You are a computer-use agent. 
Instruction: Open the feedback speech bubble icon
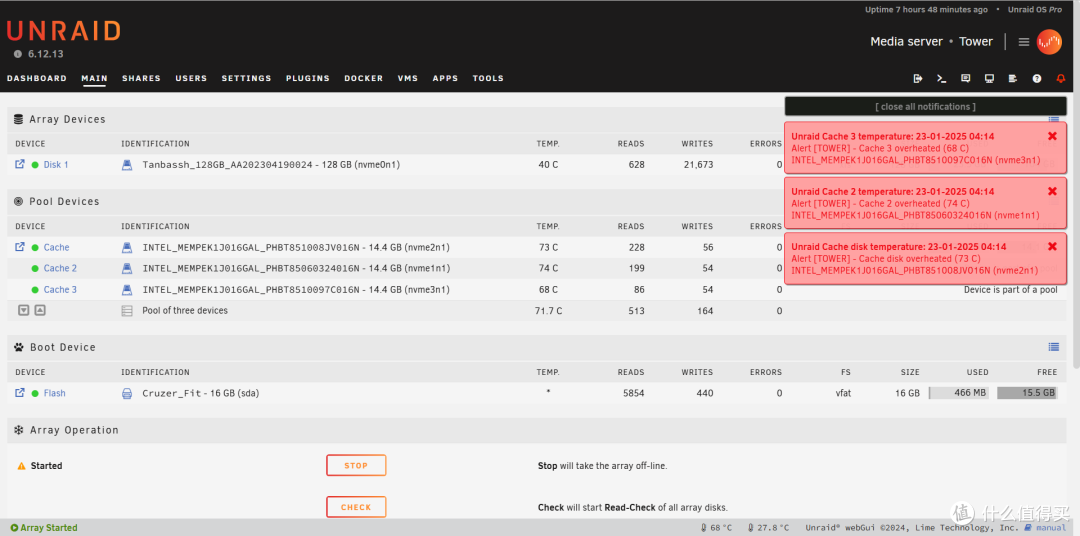click(x=965, y=78)
